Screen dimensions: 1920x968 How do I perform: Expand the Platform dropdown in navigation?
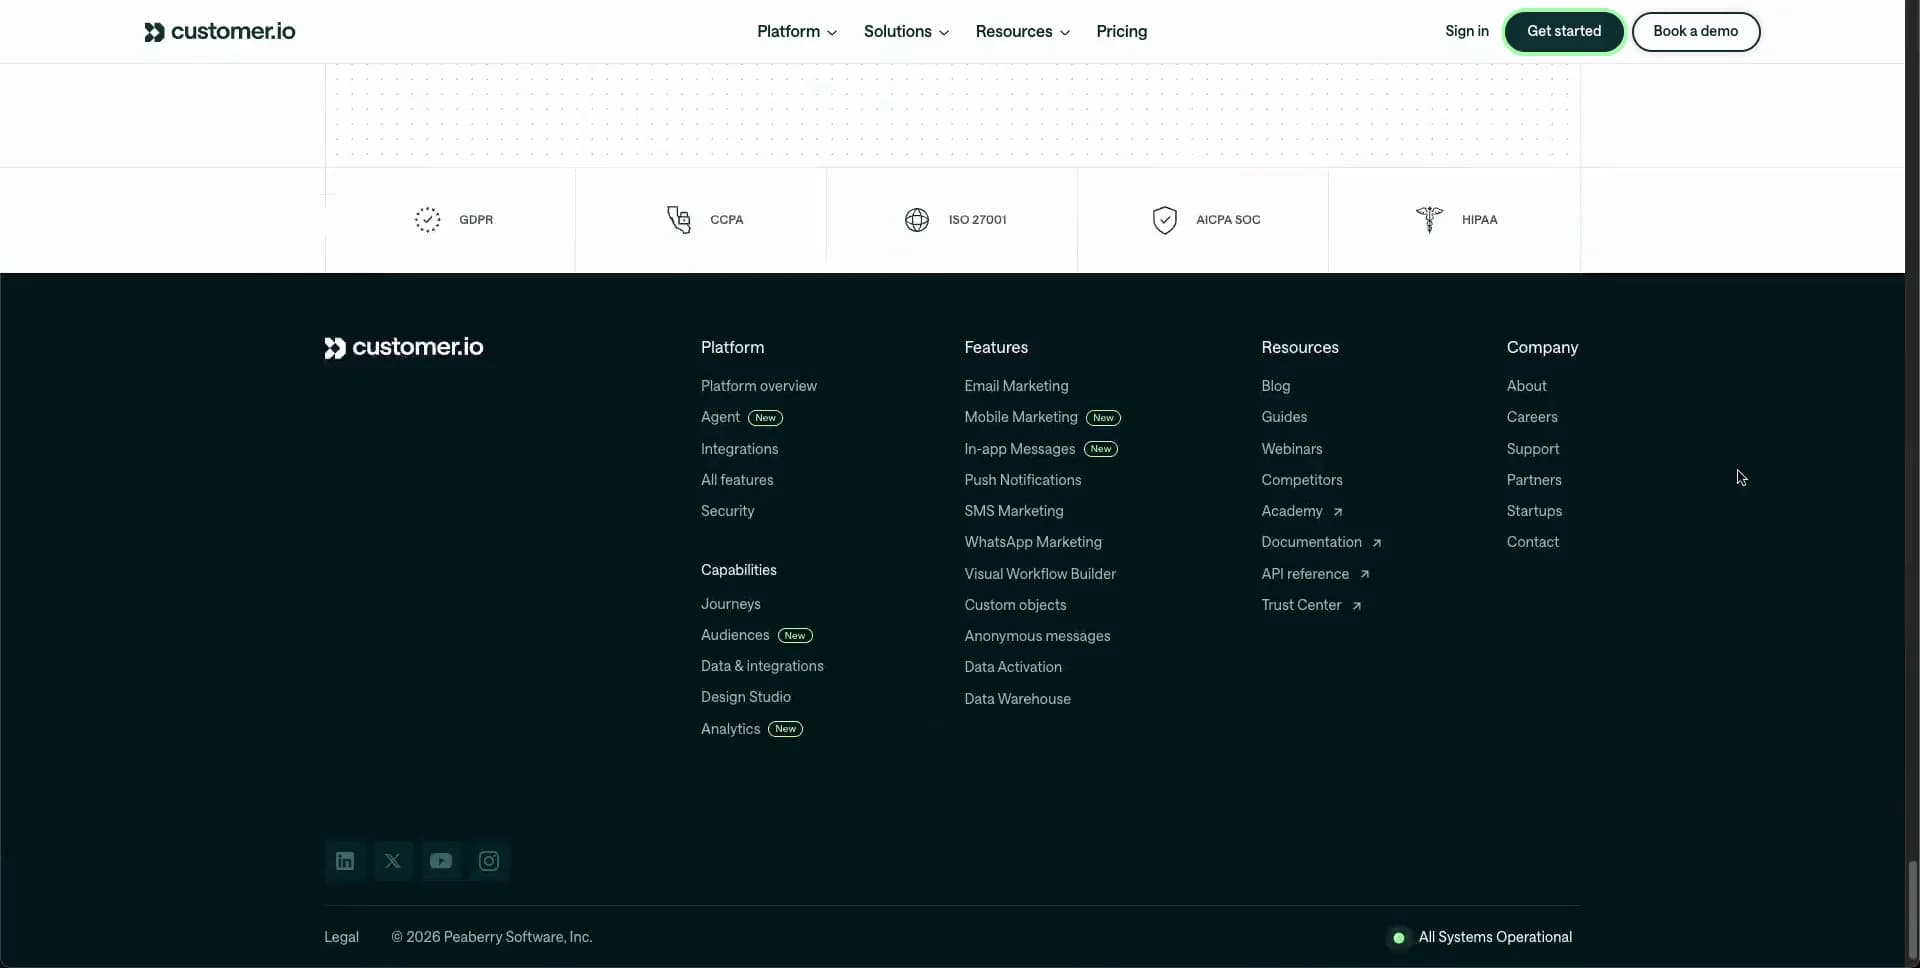pos(797,32)
